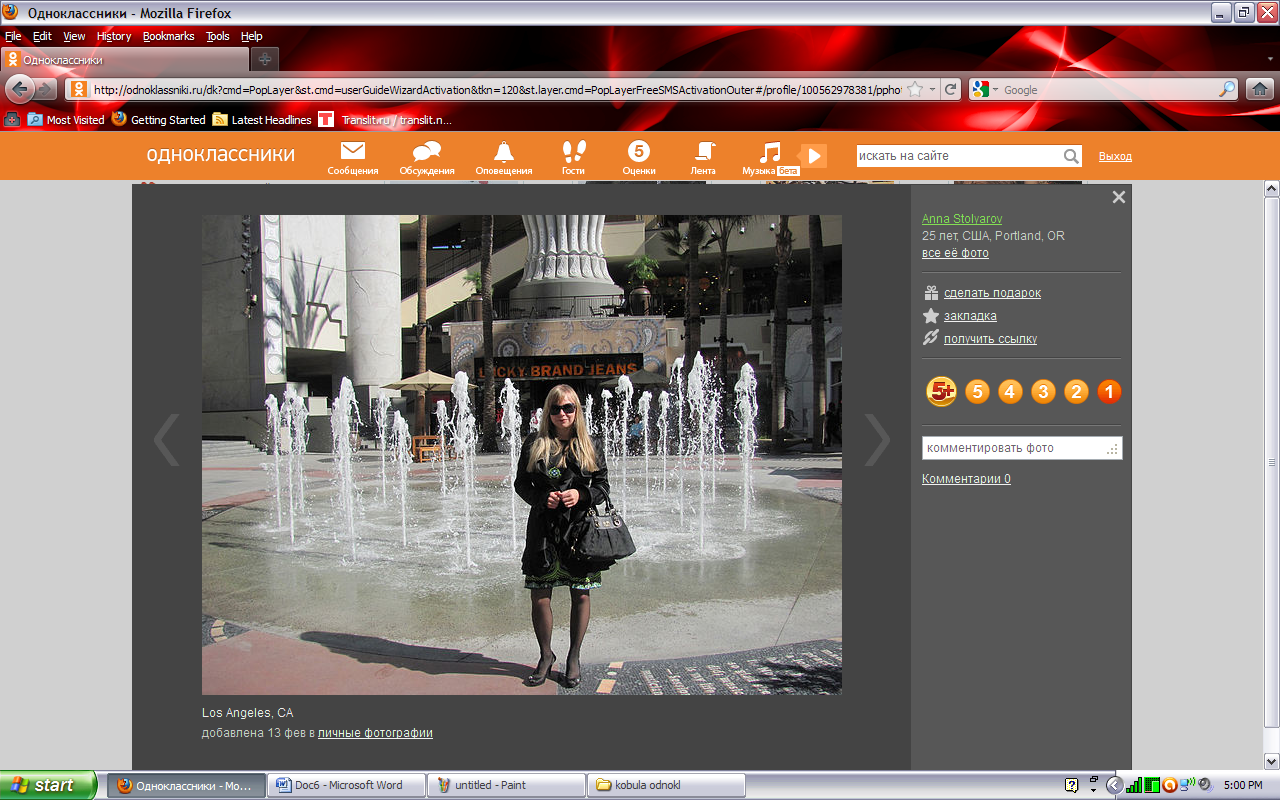Image resolution: width=1280 pixels, height=800 pixels.
Task: Rate the photo 4
Action: (1010, 391)
